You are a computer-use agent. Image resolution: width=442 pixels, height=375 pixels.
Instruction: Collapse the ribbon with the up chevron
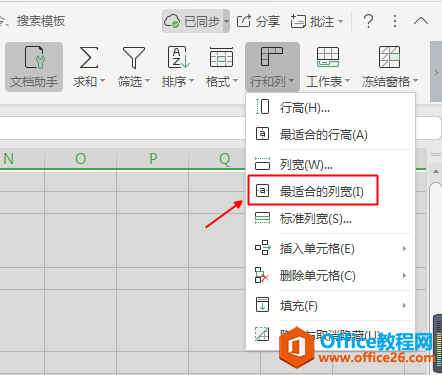pyautogui.click(x=421, y=21)
